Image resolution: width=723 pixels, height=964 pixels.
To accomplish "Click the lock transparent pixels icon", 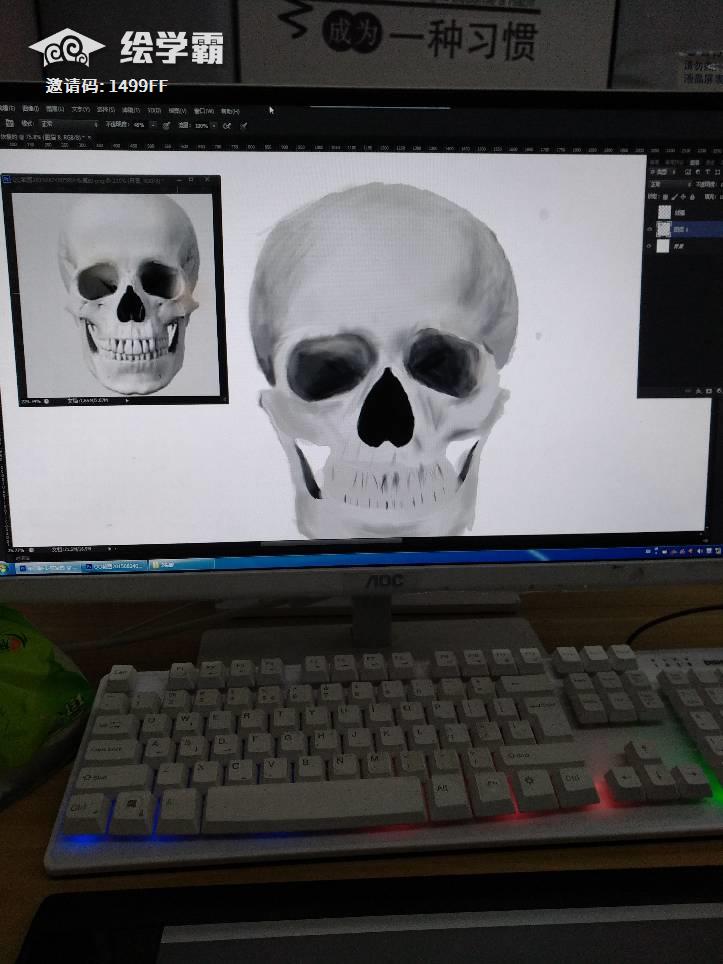I will tap(665, 197).
